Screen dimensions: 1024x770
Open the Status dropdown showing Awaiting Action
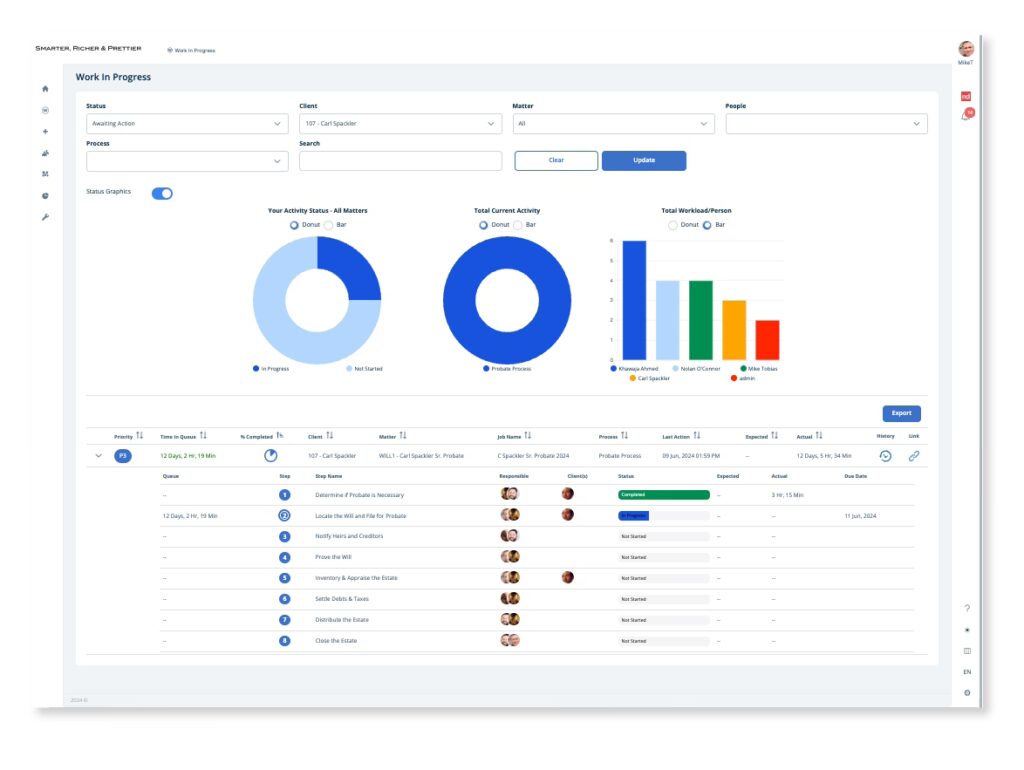pyautogui.click(x=187, y=124)
